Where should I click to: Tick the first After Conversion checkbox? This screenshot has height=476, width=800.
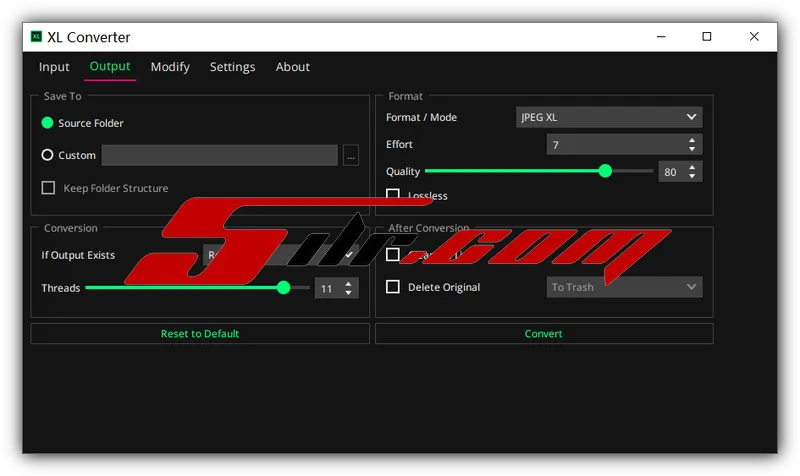click(393, 255)
